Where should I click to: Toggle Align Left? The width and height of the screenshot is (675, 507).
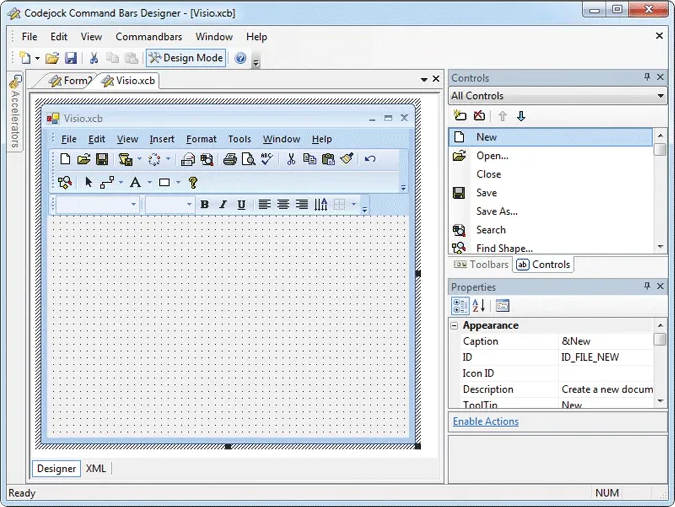point(264,204)
